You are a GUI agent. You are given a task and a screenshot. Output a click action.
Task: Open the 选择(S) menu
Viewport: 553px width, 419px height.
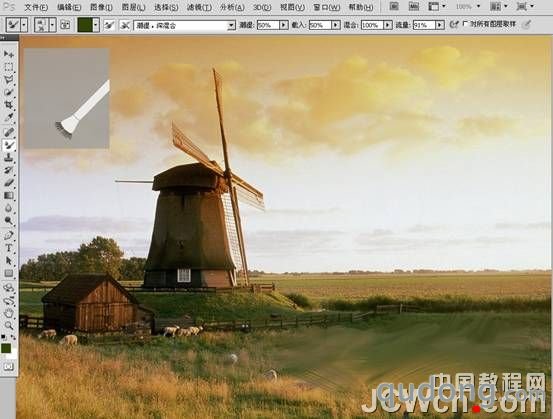pos(166,7)
